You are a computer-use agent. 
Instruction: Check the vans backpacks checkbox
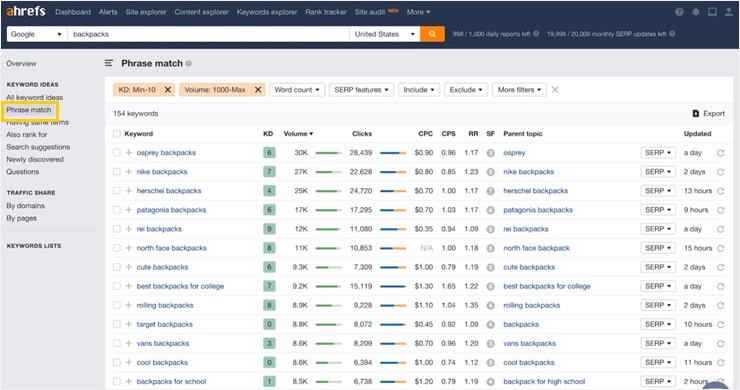pyautogui.click(x=117, y=343)
